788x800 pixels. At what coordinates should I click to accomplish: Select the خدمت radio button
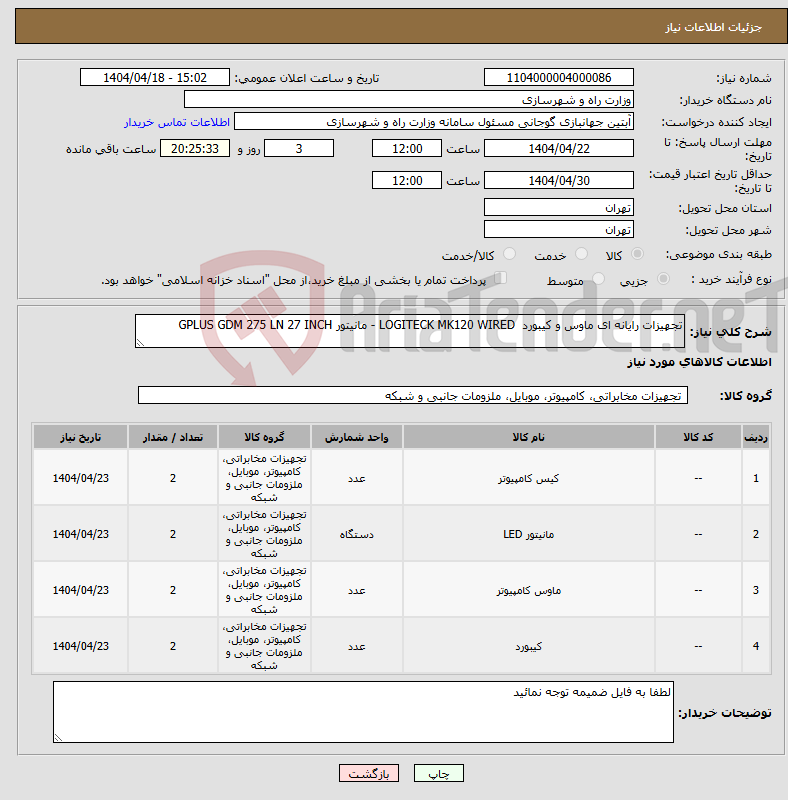point(581,254)
